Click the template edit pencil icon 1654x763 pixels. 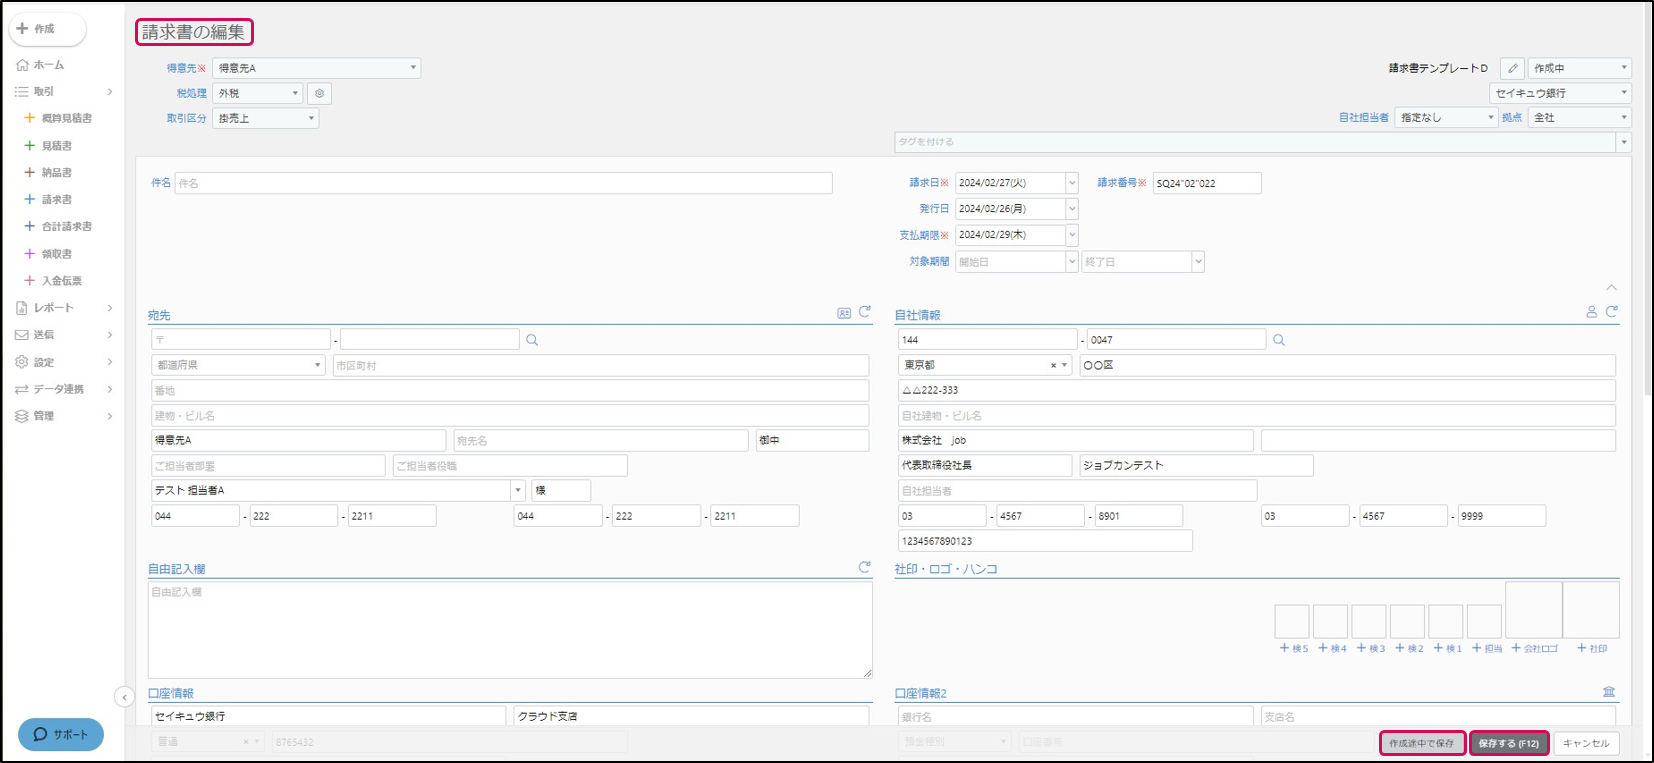point(1512,68)
